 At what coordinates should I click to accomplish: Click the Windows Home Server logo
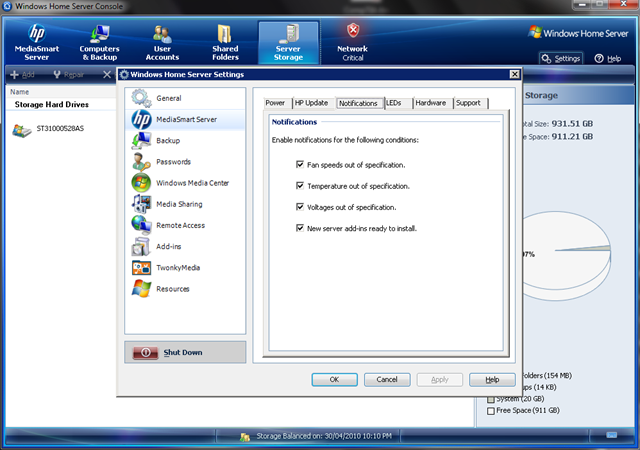pyautogui.click(x=578, y=33)
